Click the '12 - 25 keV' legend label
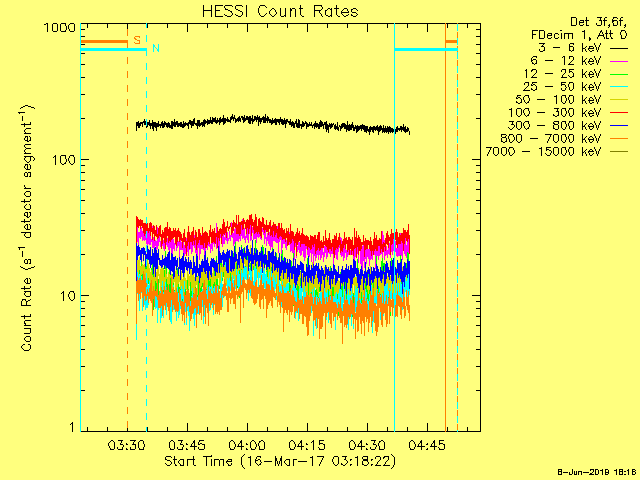Viewport: 640px width, 480px height. pyautogui.click(x=562, y=74)
